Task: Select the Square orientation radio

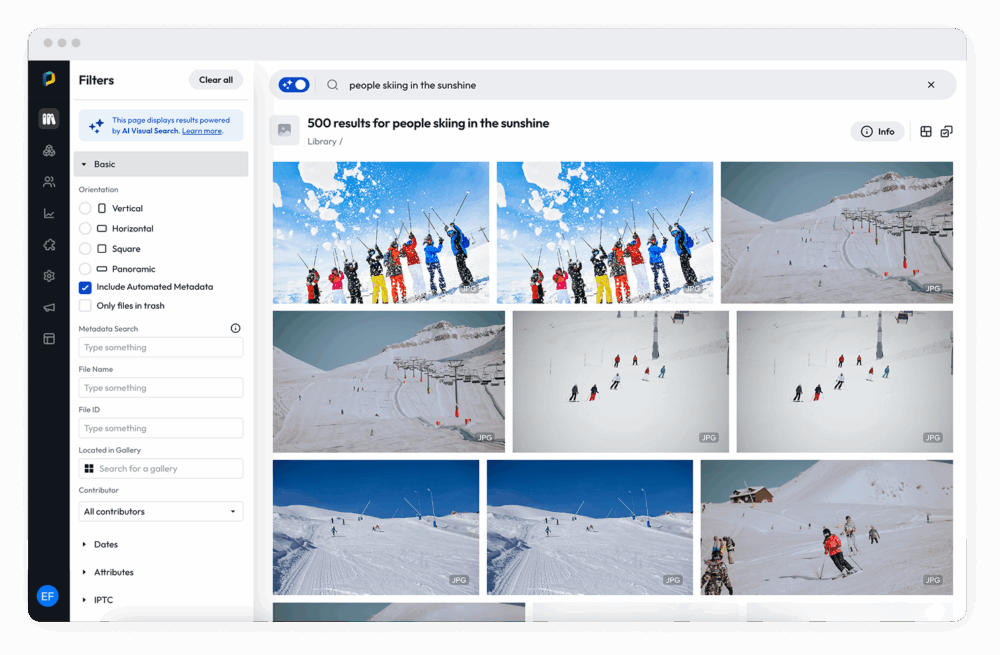Action: point(85,249)
